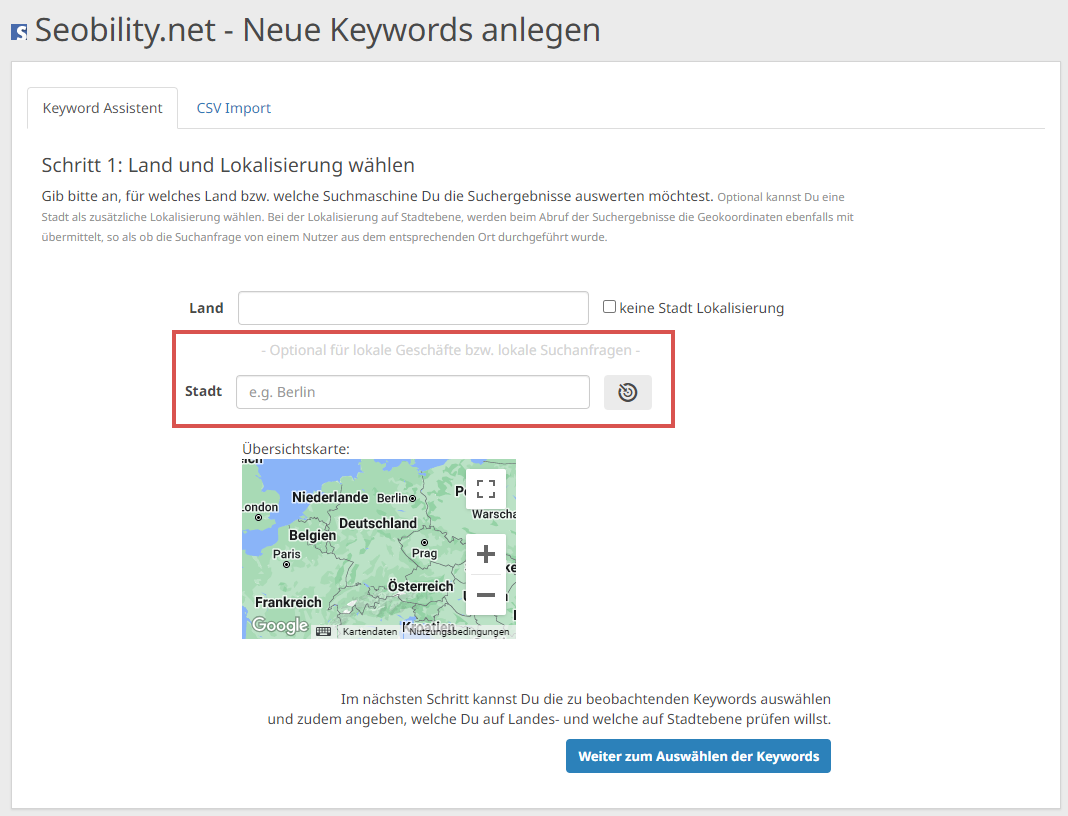1068x816 pixels.
Task: Click the Übersichtskarte label text
Action: (x=296, y=449)
